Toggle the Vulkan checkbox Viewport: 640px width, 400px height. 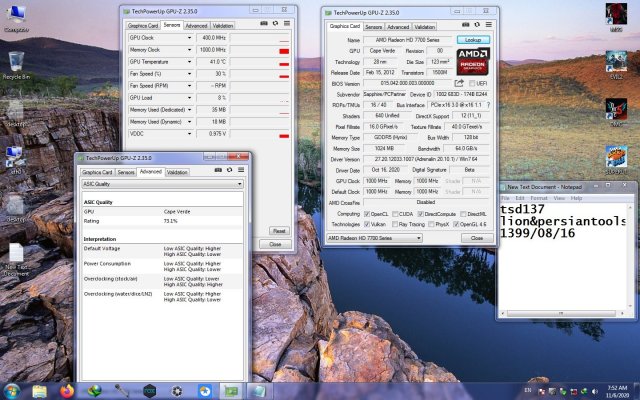tap(369, 224)
